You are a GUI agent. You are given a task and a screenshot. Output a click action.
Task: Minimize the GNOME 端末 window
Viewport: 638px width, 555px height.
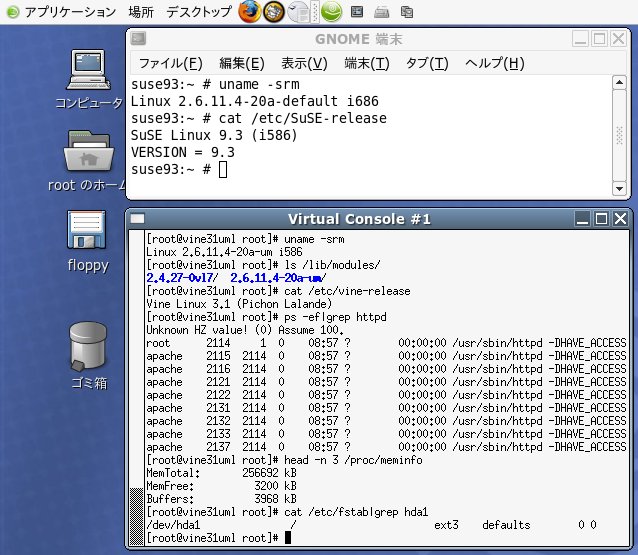coord(581,39)
